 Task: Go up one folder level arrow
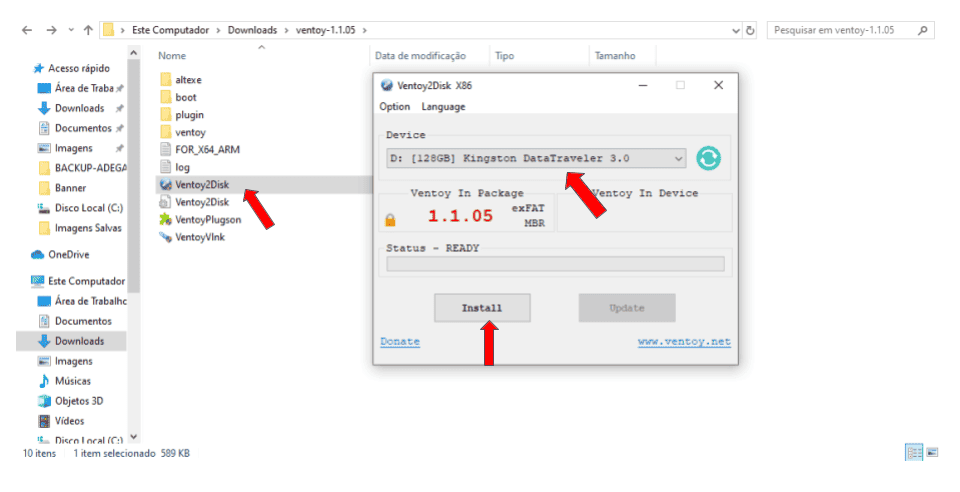(88, 30)
